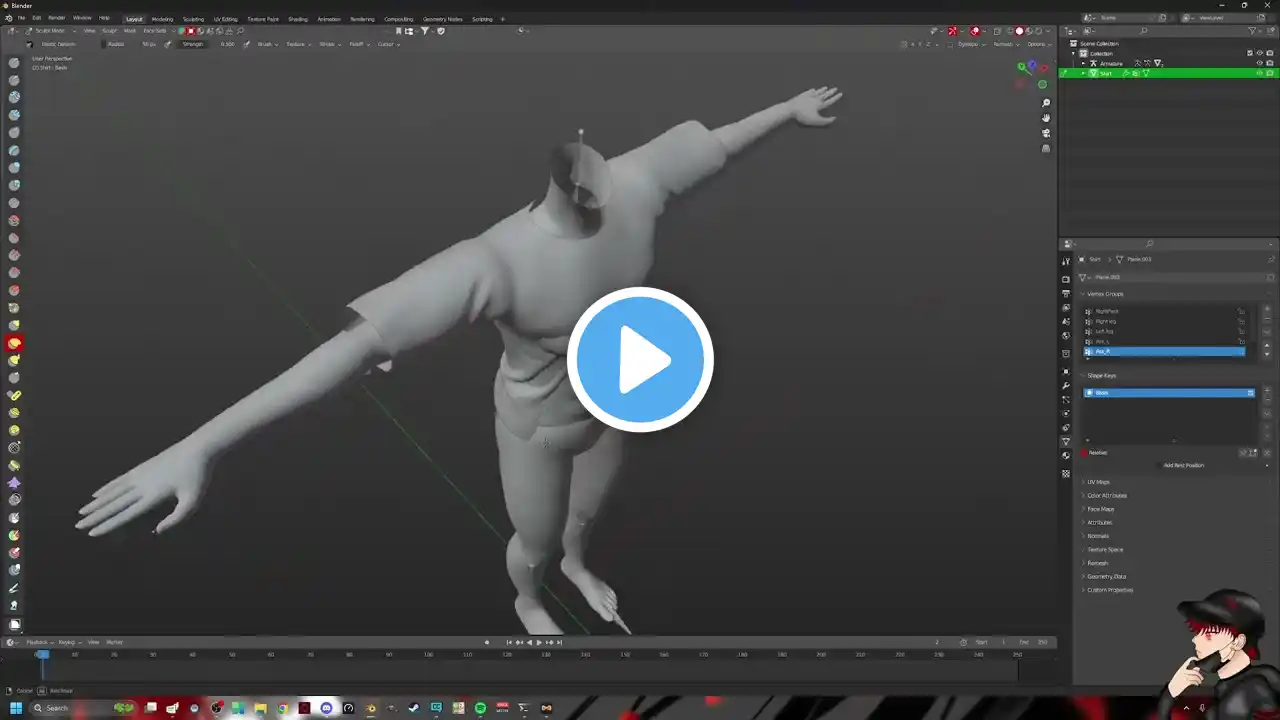
Task: Open the Render menu
Action: (x=57, y=18)
